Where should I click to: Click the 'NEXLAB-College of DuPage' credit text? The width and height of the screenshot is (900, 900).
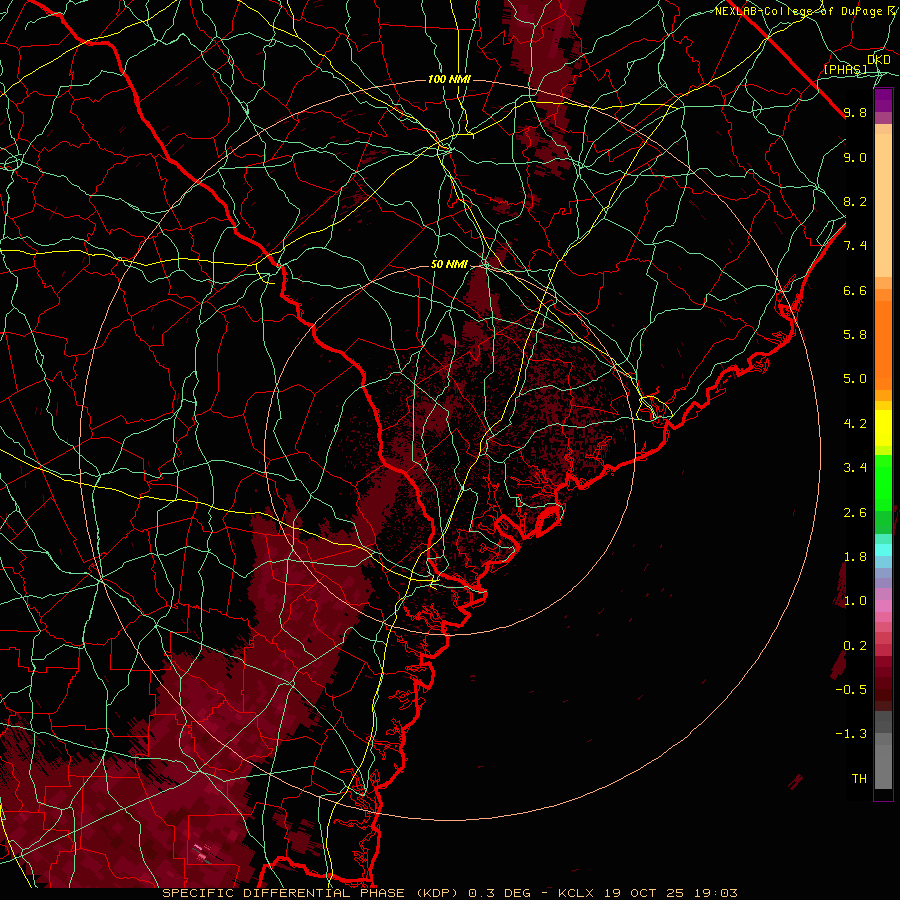(798, 11)
